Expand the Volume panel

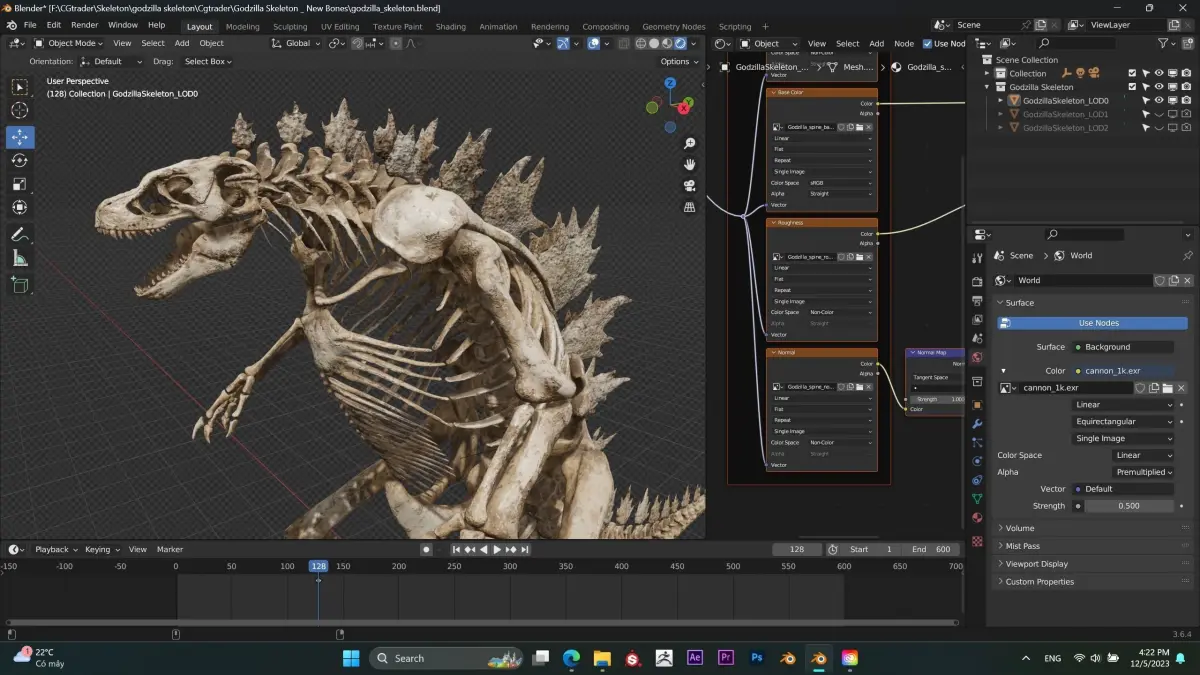coord(1020,528)
